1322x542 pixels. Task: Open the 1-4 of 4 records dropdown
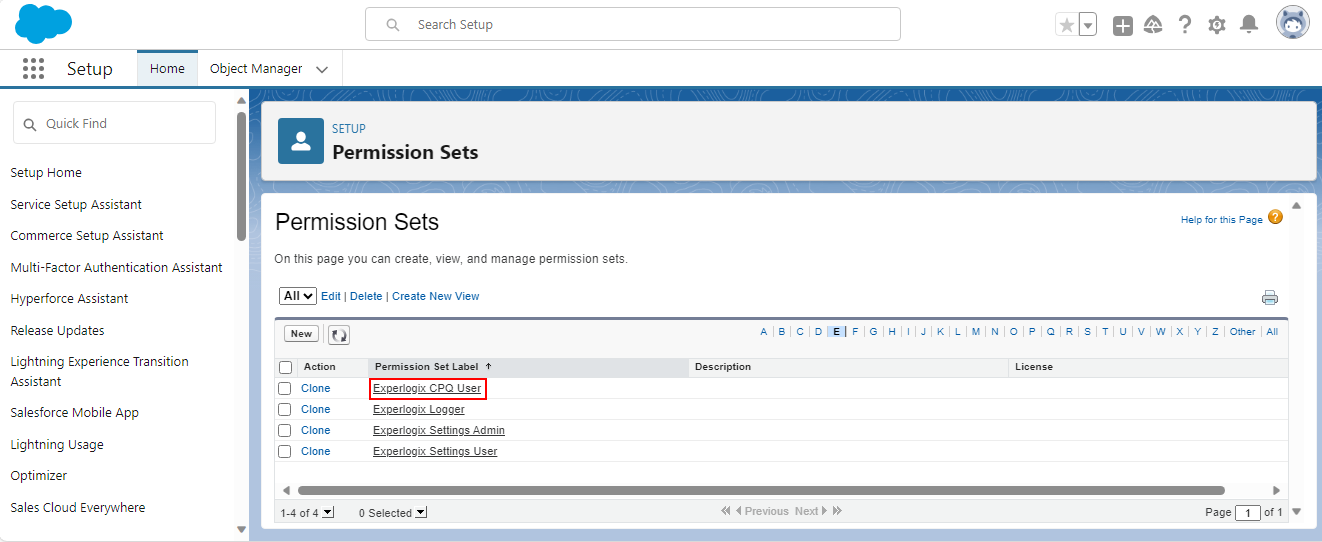point(329,512)
